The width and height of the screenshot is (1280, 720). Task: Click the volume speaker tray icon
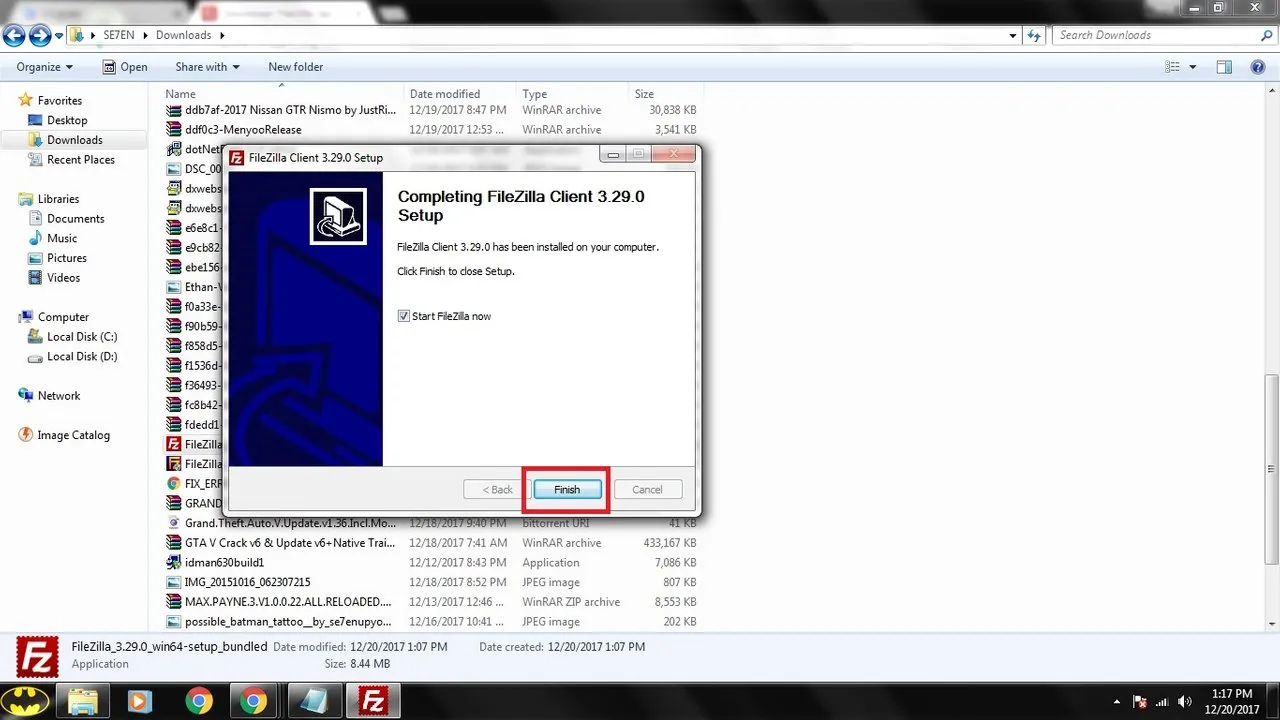coord(1185,701)
